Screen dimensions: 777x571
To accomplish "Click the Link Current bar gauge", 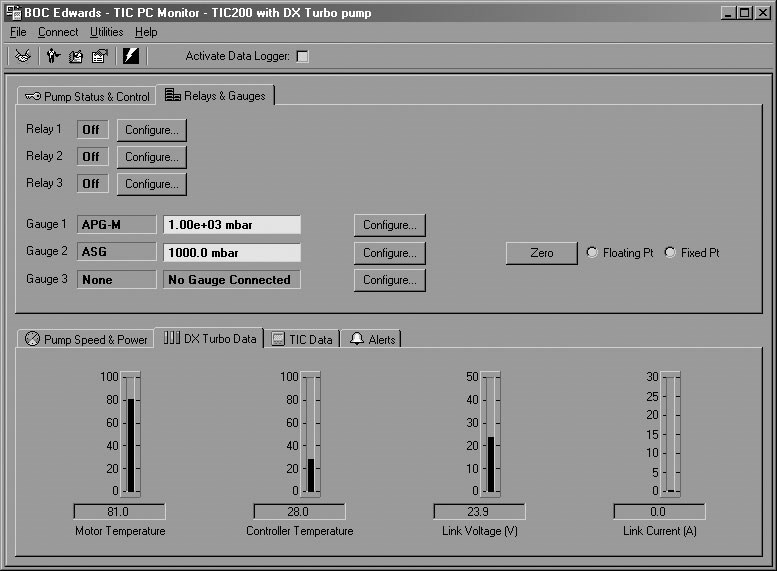I will pyautogui.click(x=671, y=434).
